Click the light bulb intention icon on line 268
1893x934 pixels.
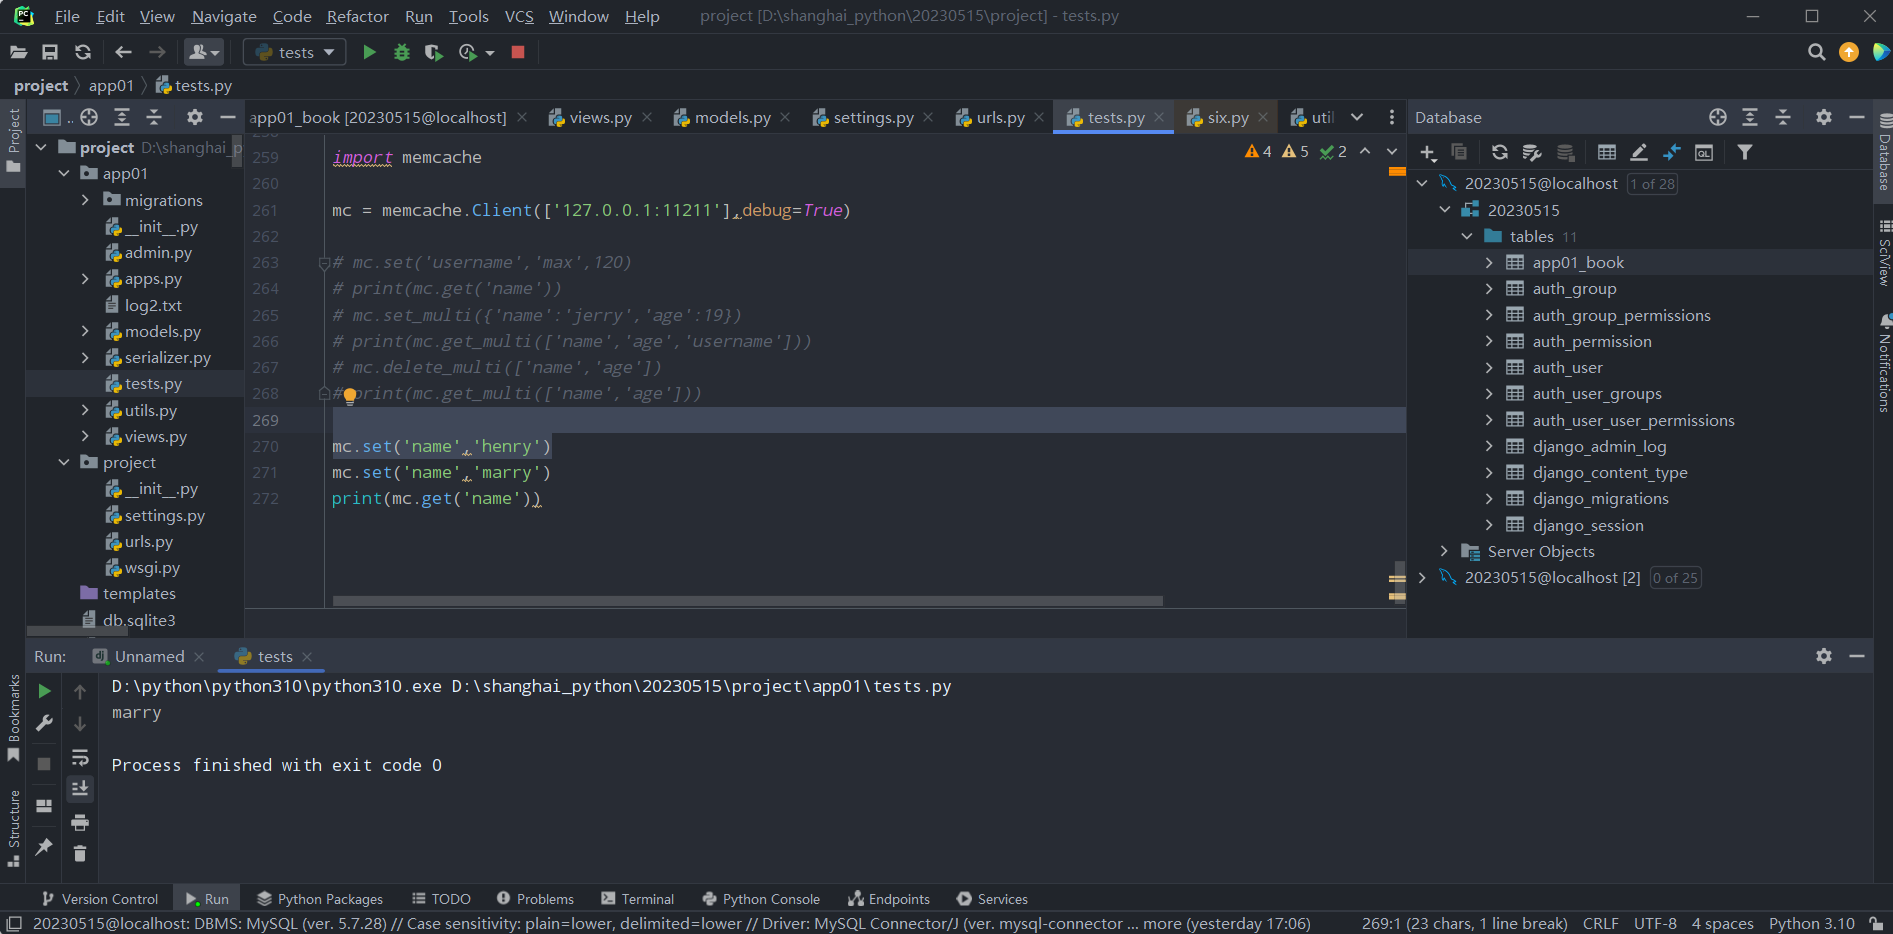coord(350,395)
